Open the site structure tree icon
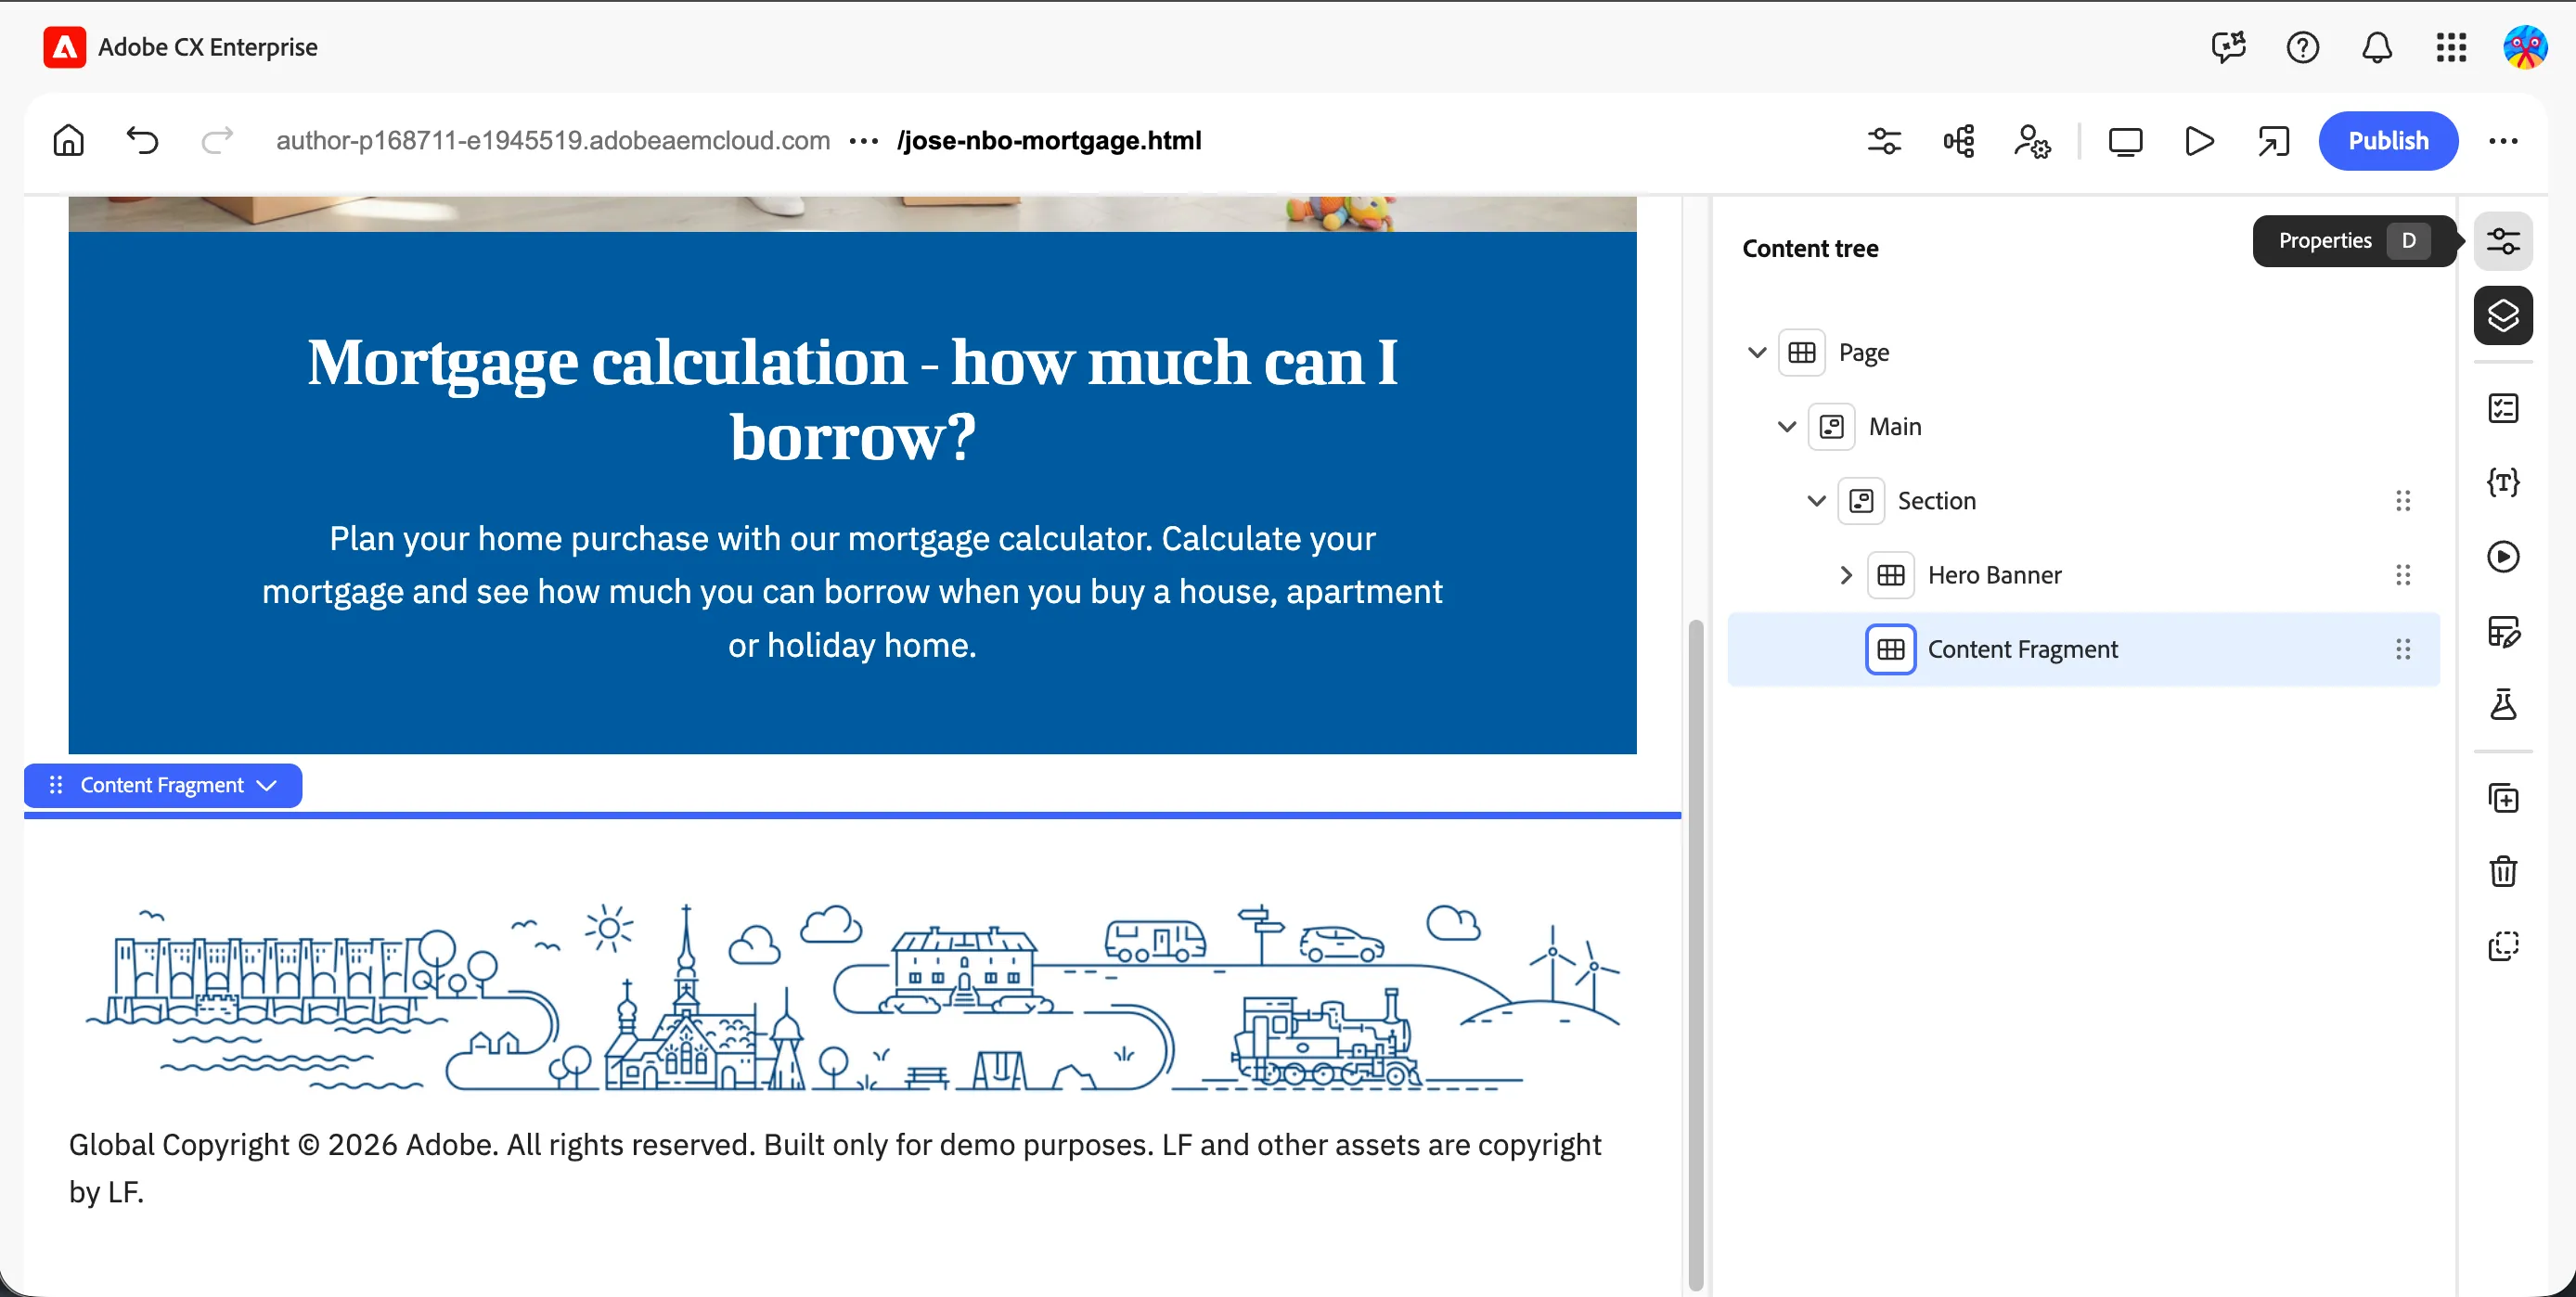 click(x=1958, y=141)
